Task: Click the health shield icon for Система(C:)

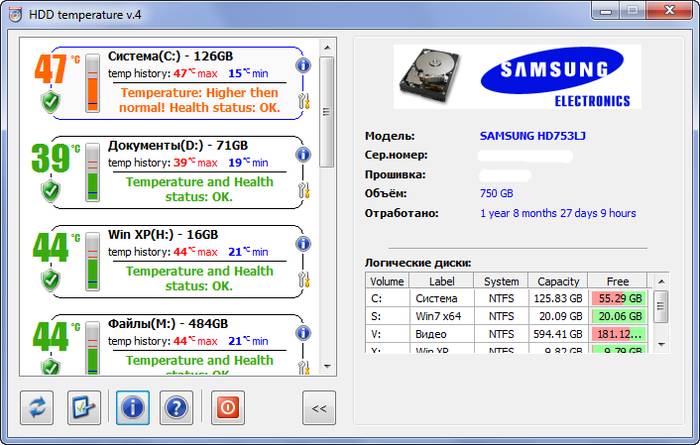Action: click(51, 101)
